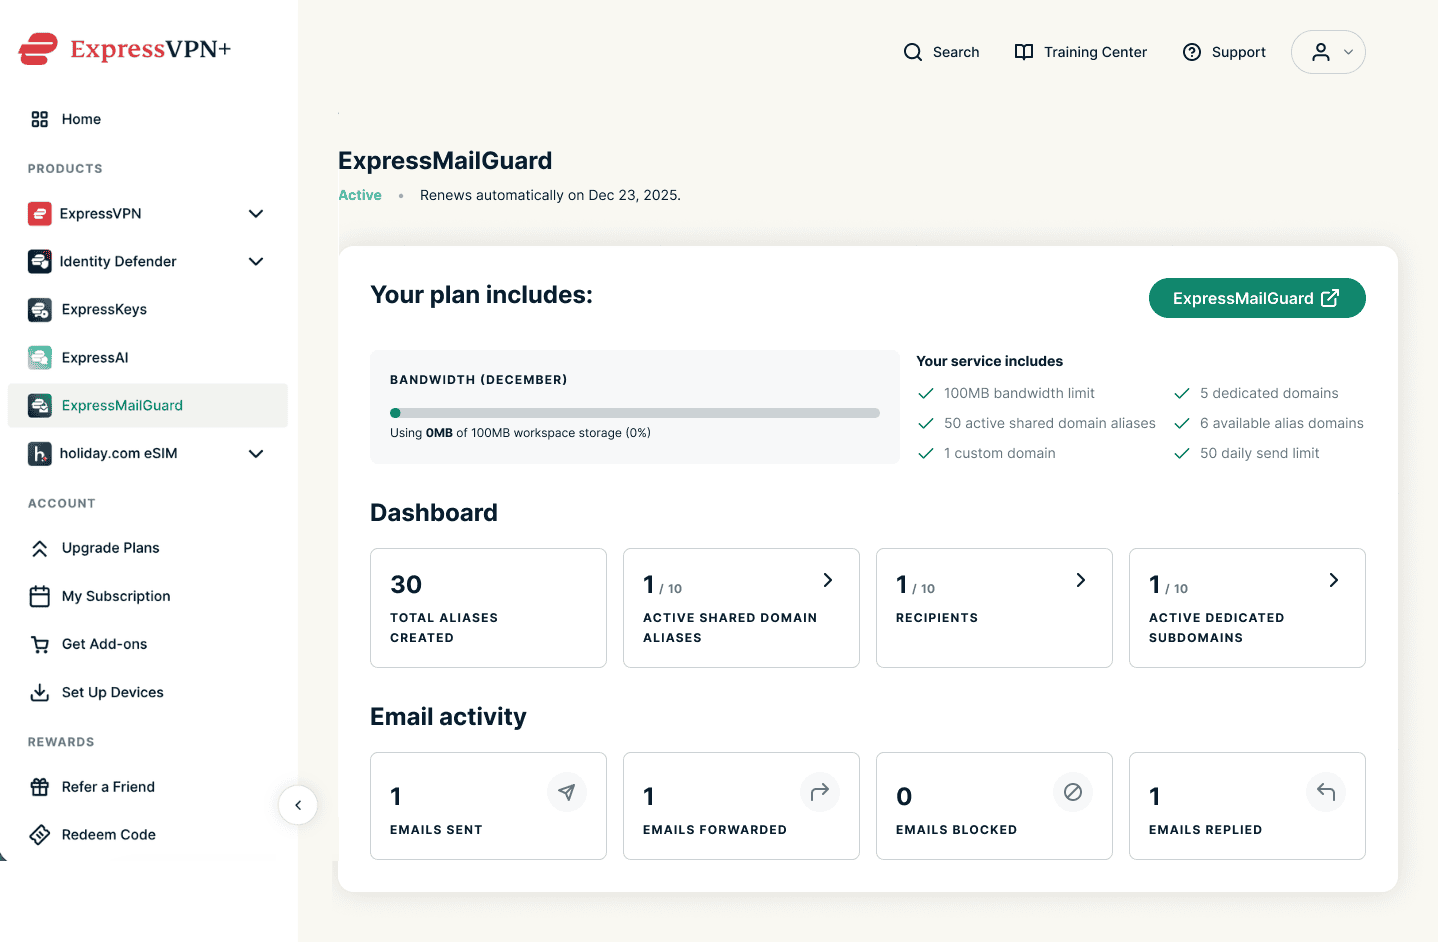Click the Redeem Code tag icon
The image size is (1438, 942).
pyautogui.click(x=40, y=835)
